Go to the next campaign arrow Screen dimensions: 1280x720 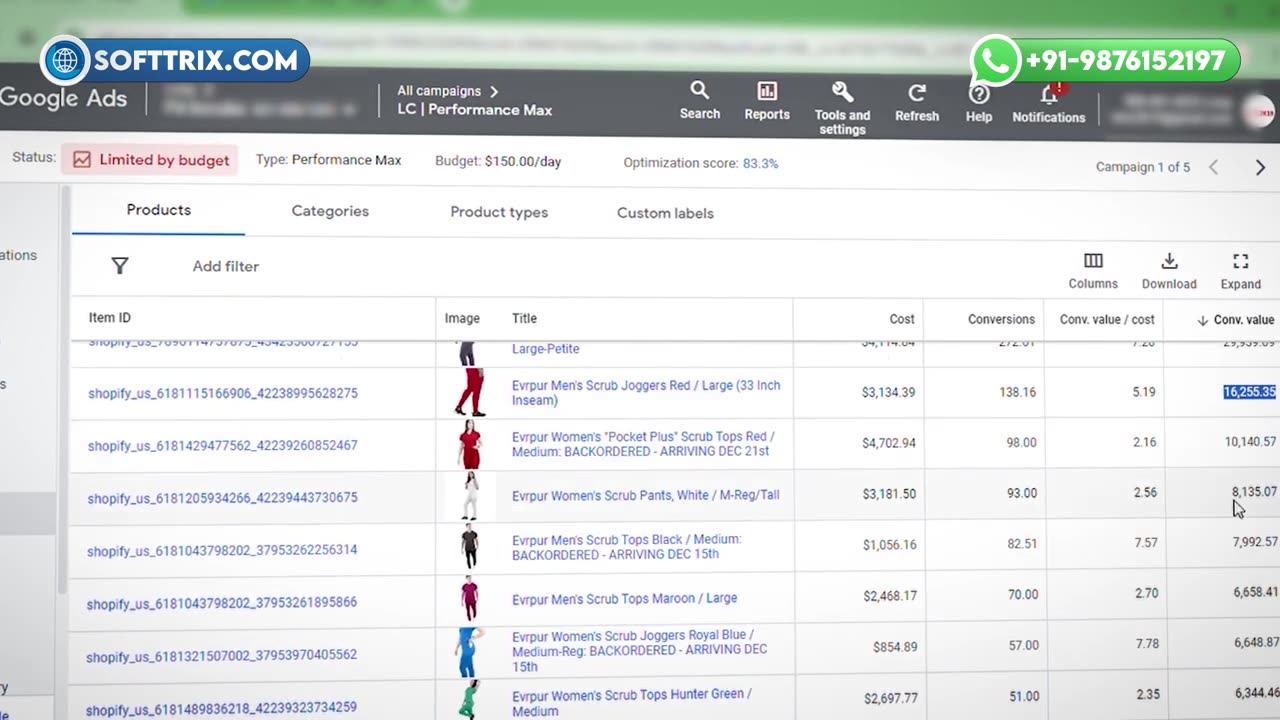[1260, 167]
